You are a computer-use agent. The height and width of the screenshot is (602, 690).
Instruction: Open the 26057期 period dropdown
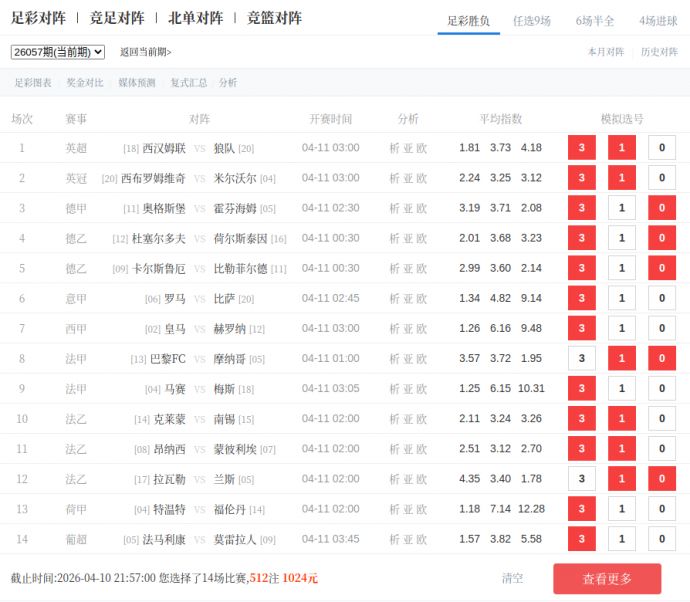point(57,52)
